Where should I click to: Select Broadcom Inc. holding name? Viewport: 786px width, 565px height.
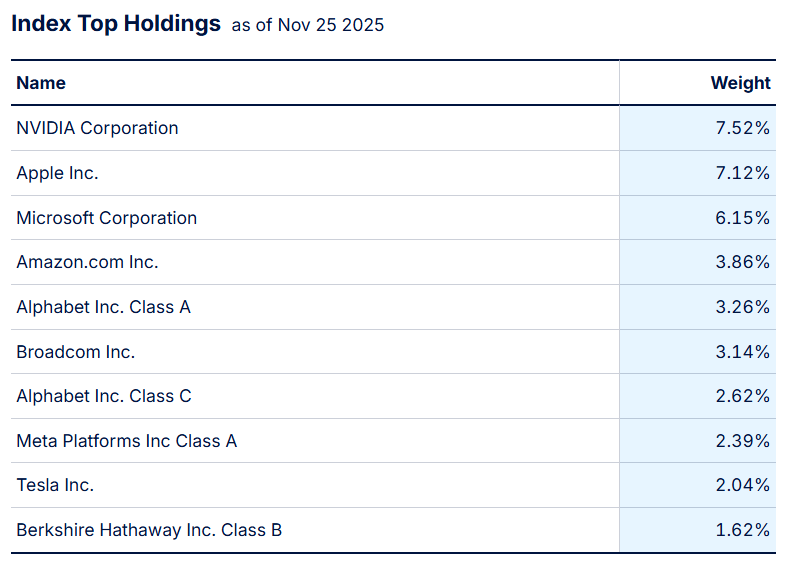(75, 352)
